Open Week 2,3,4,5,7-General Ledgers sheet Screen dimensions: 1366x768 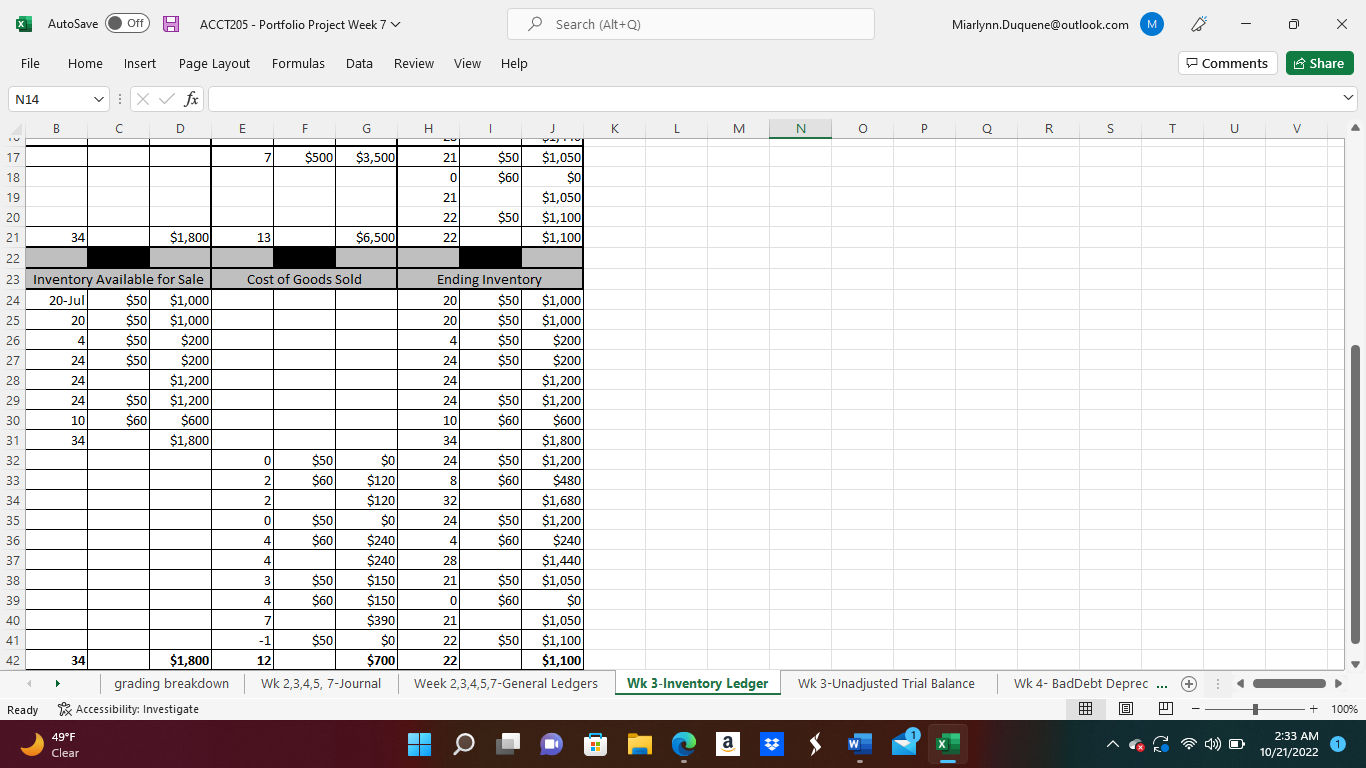505,683
